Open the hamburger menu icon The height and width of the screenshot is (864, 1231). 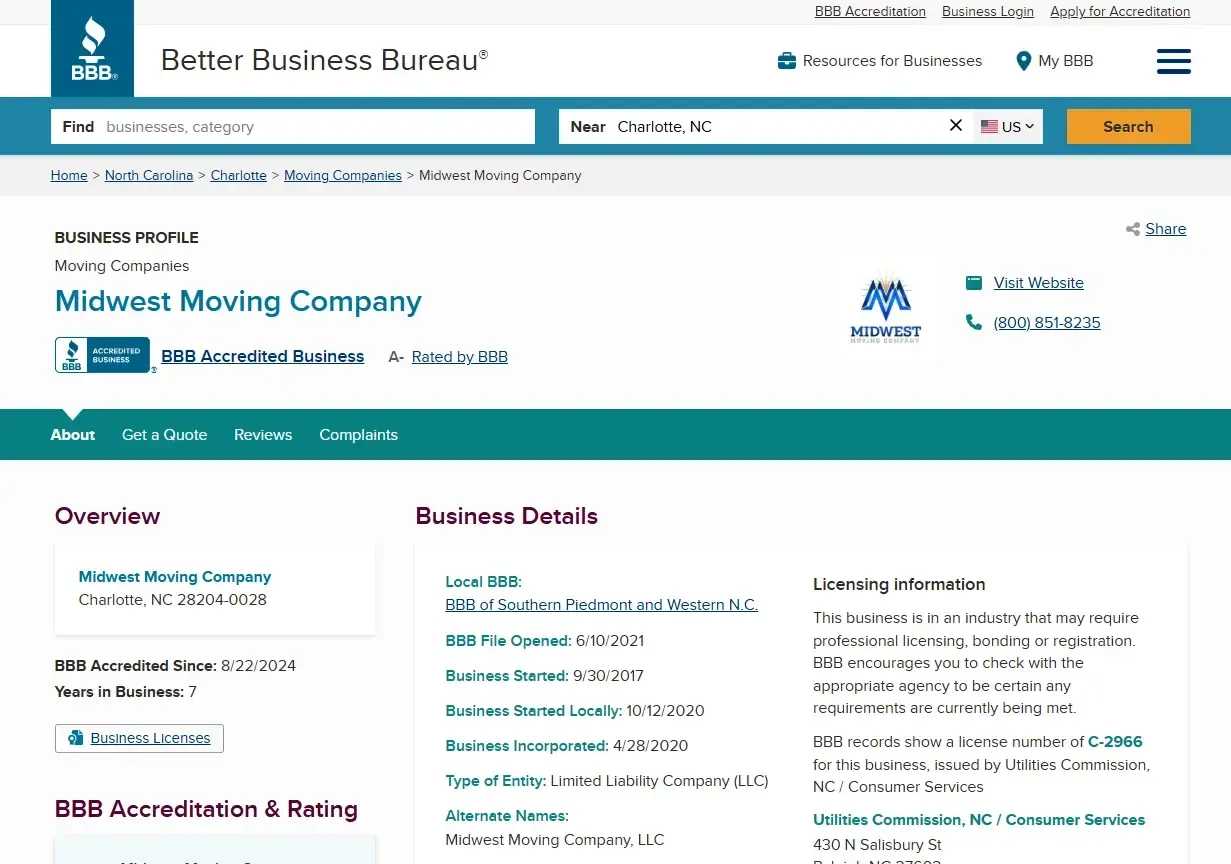(1173, 61)
